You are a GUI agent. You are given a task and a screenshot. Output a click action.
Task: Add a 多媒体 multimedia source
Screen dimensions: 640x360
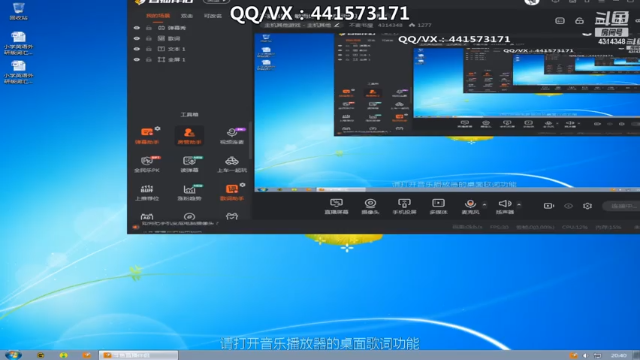point(438,206)
